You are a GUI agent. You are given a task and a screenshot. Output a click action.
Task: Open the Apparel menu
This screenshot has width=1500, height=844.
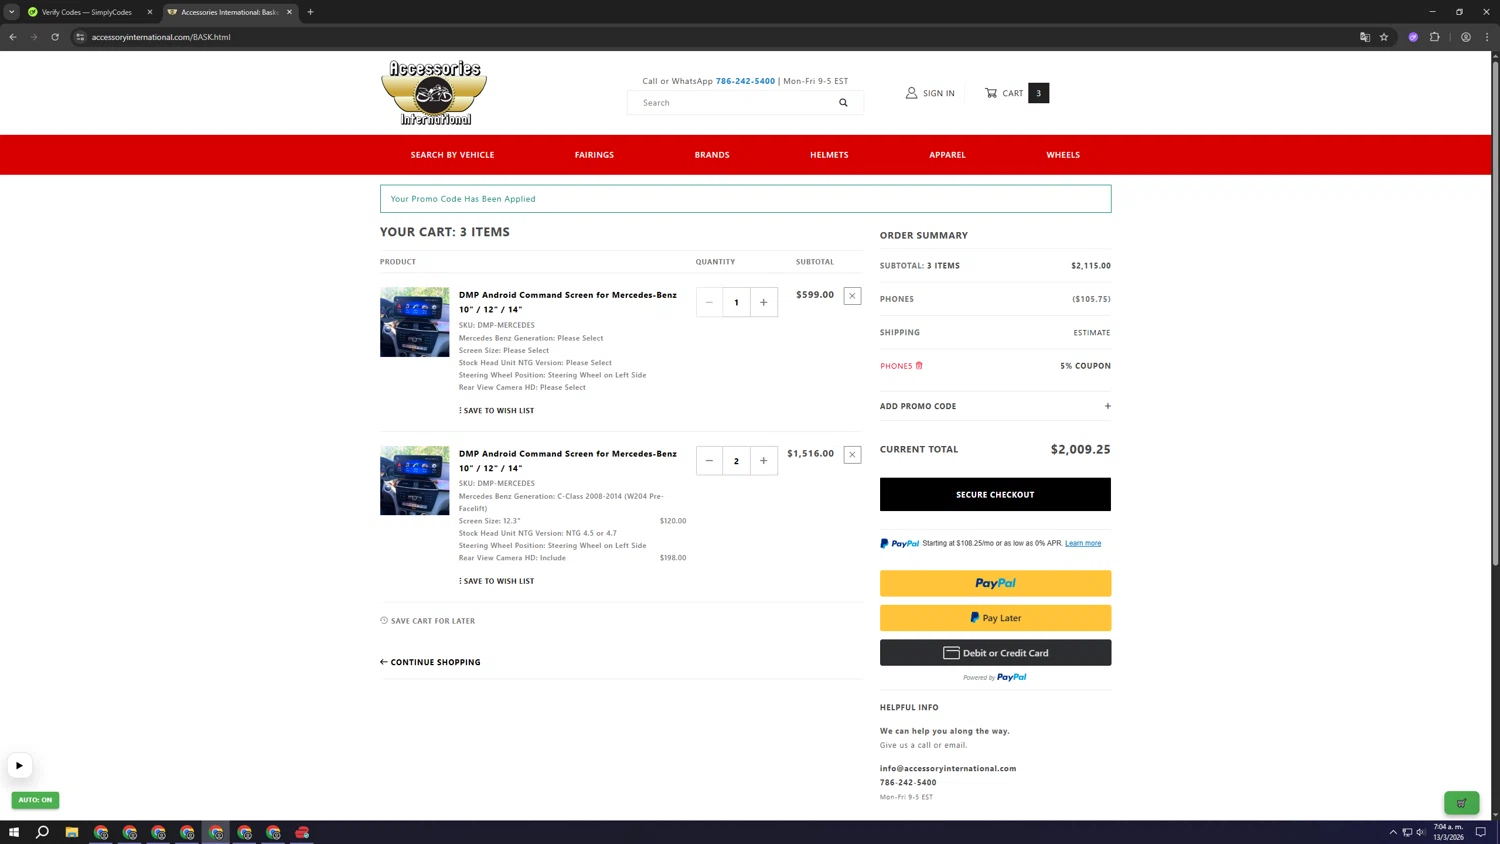[x=947, y=155]
